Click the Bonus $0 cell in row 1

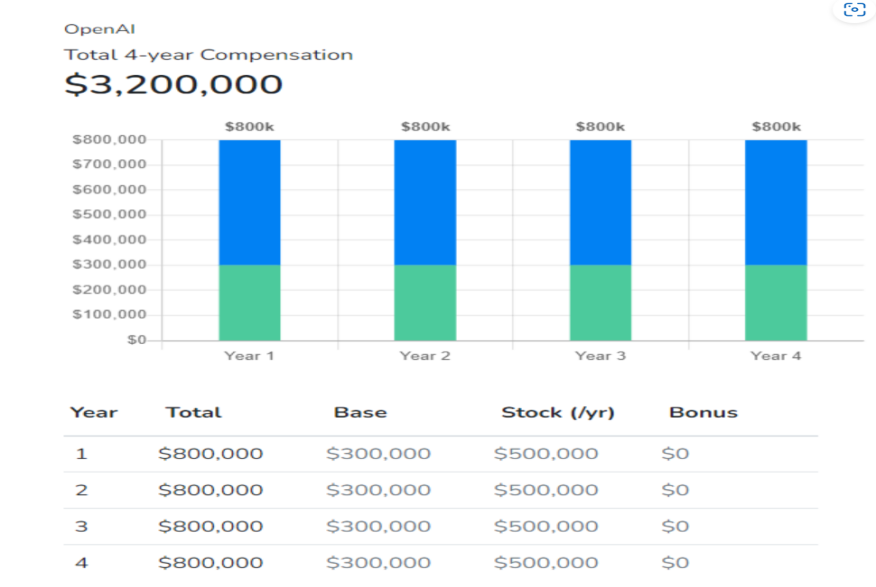(675, 454)
